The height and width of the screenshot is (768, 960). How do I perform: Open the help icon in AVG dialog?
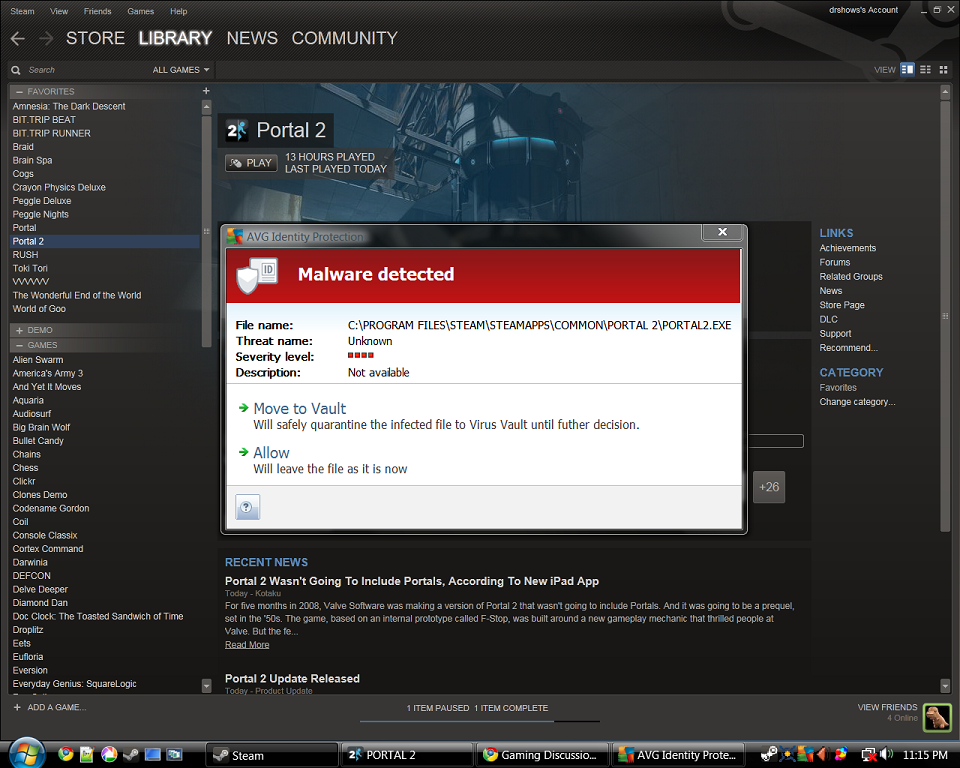[x=247, y=507]
